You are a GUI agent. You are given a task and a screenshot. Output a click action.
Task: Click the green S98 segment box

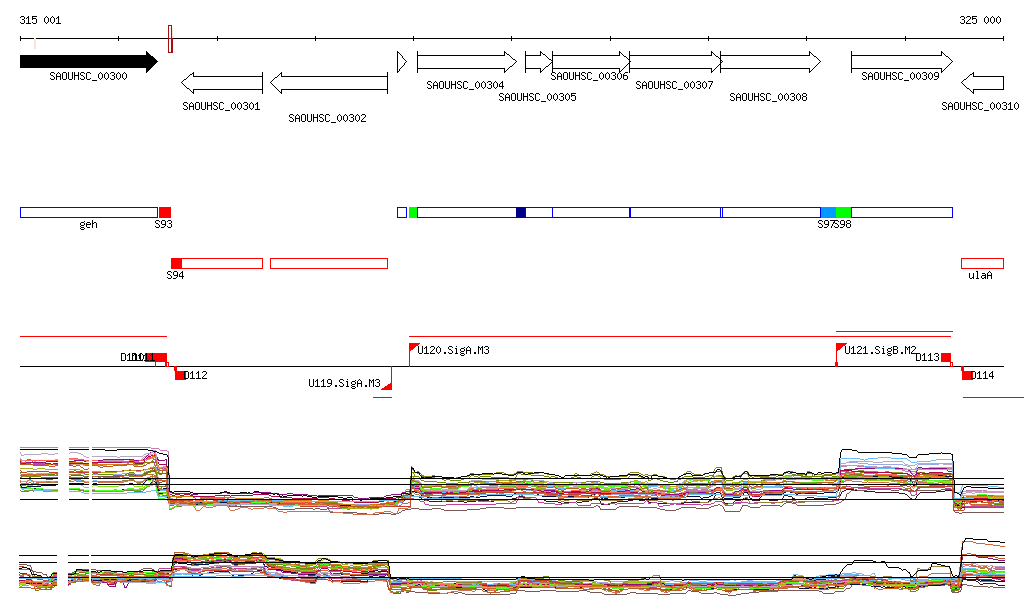click(x=843, y=212)
